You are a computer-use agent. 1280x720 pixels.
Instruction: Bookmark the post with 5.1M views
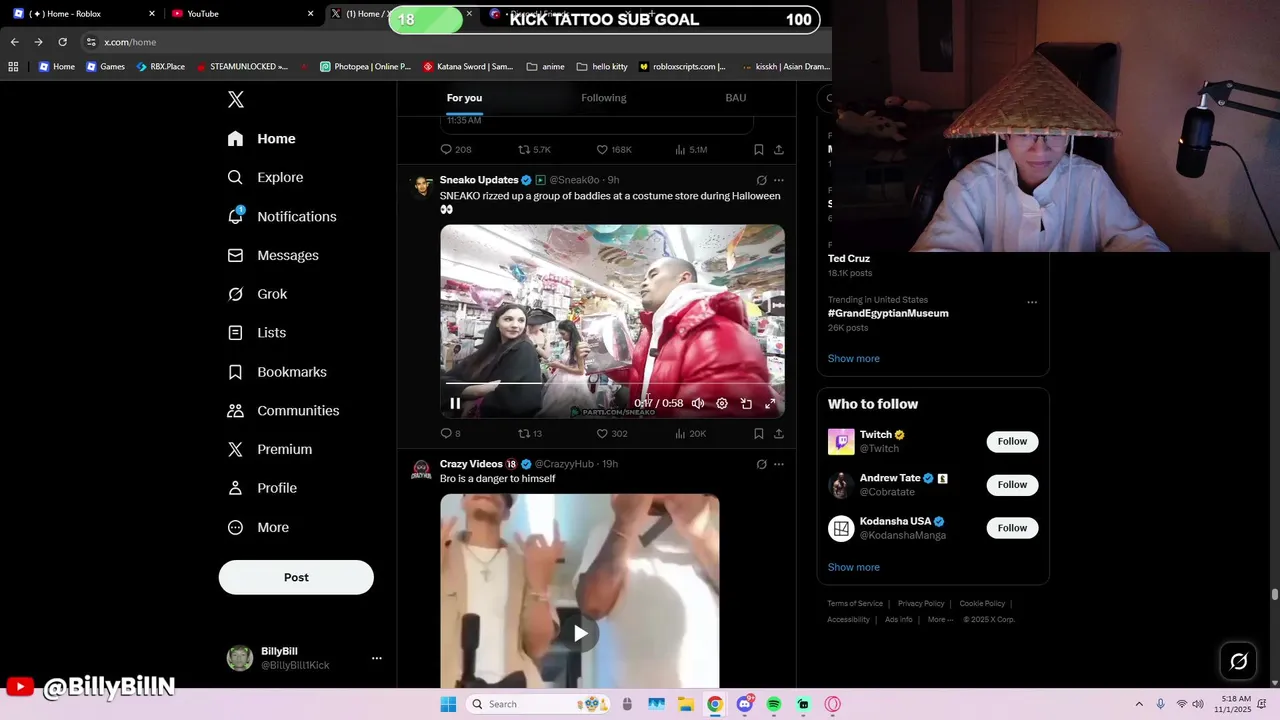pyautogui.click(x=759, y=149)
